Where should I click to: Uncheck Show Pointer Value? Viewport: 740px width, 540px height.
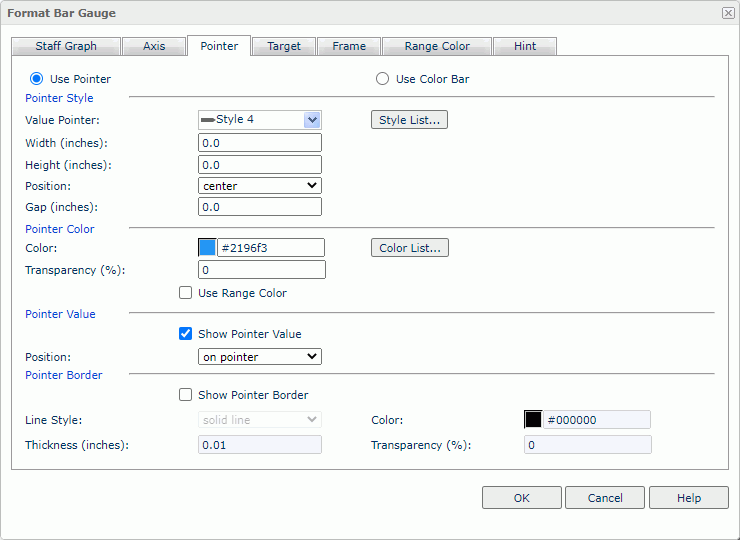185,334
